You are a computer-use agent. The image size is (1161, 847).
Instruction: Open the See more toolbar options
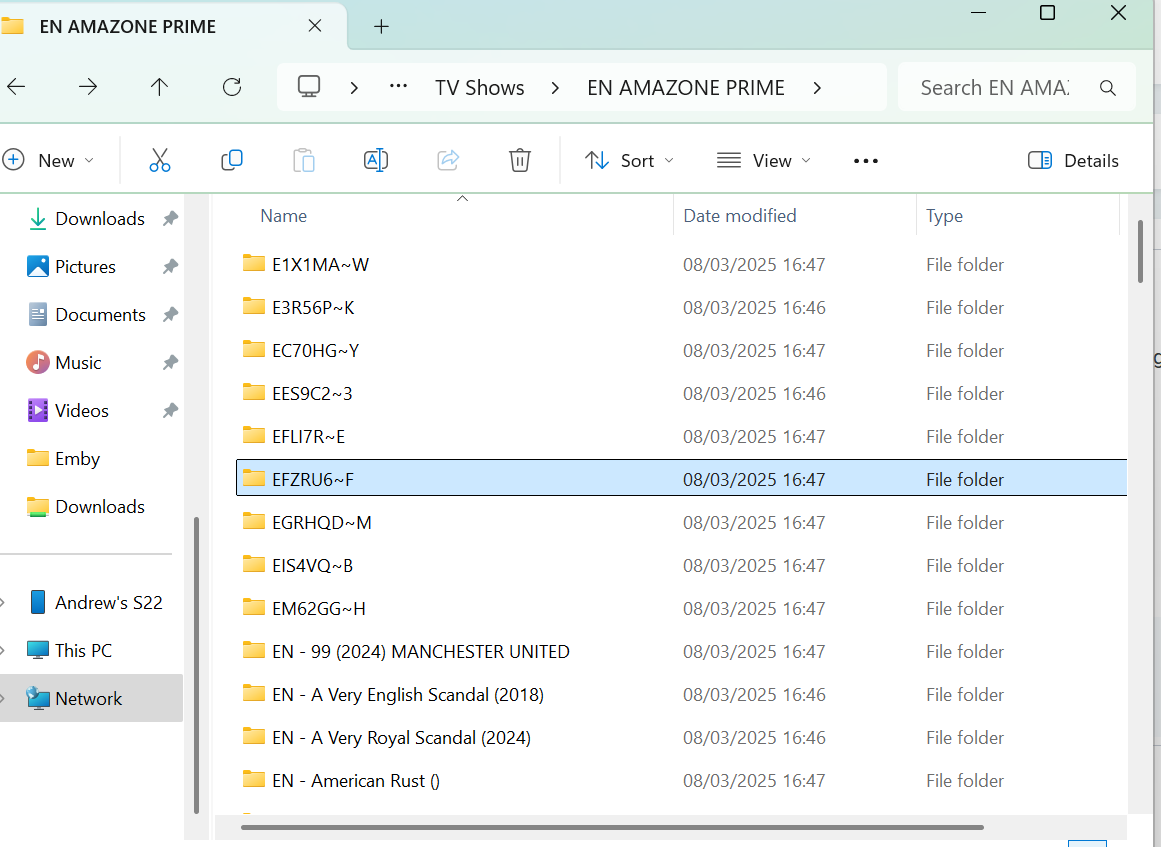pos(866,161)
